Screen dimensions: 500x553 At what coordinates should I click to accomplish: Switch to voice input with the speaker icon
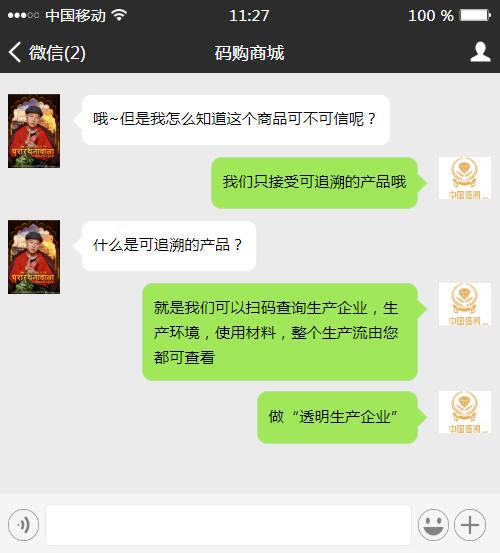pyautogui.click(x=24, y=525)
